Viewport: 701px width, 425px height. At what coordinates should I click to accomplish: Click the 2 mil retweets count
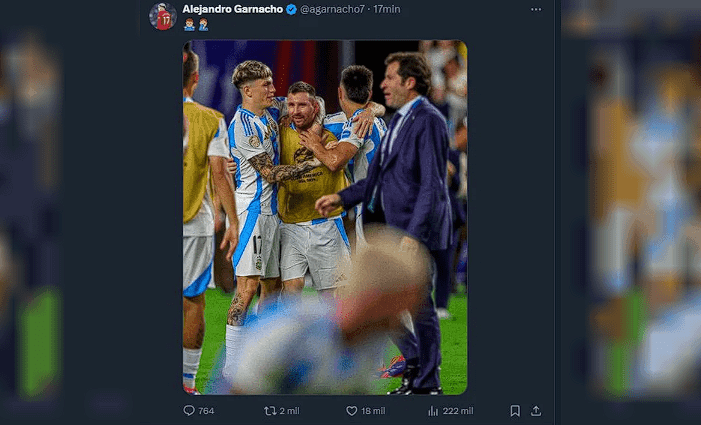(x=289, y=410)
